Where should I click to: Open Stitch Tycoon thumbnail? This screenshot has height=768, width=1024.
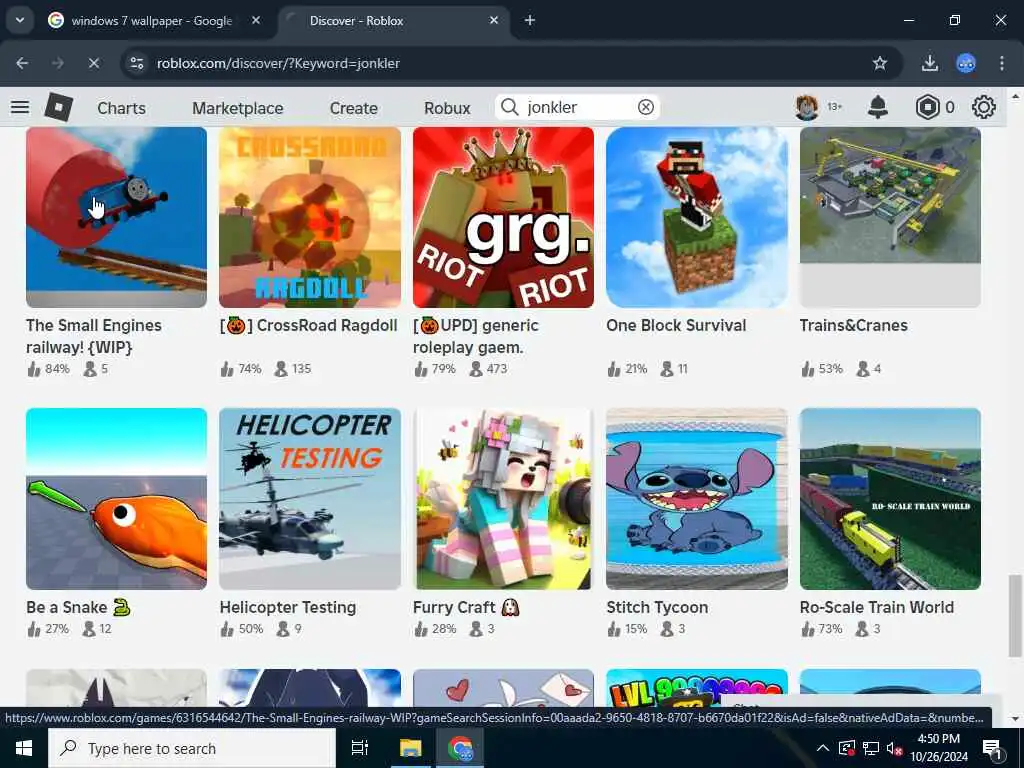click(697, 499)
